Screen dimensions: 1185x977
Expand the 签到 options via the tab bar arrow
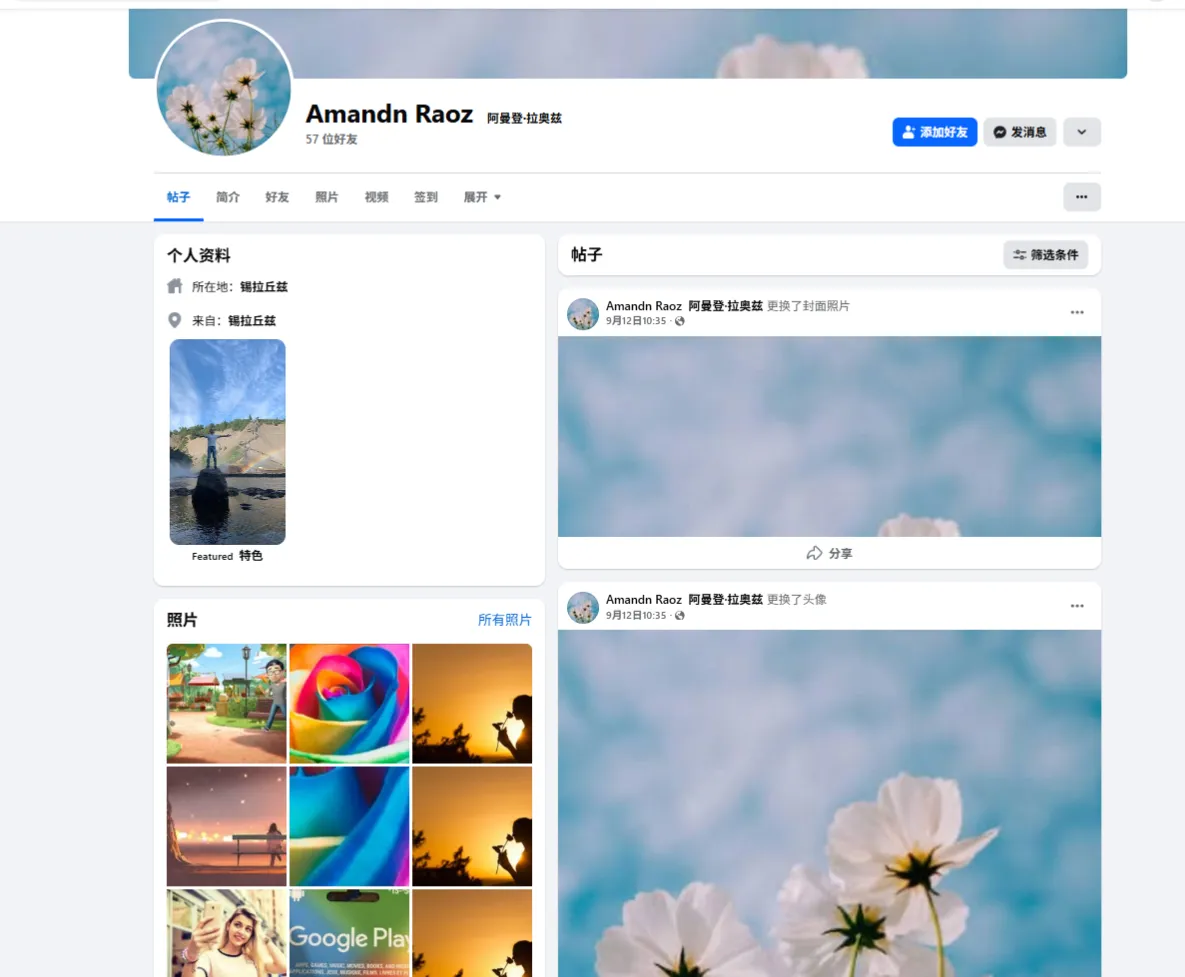click(499, 197)
